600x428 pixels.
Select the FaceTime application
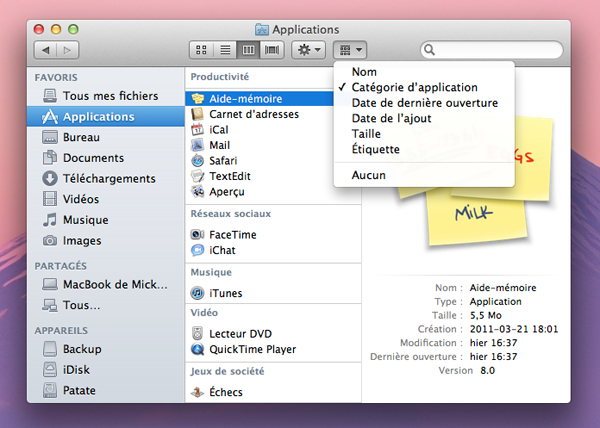[x=273, y=235]
